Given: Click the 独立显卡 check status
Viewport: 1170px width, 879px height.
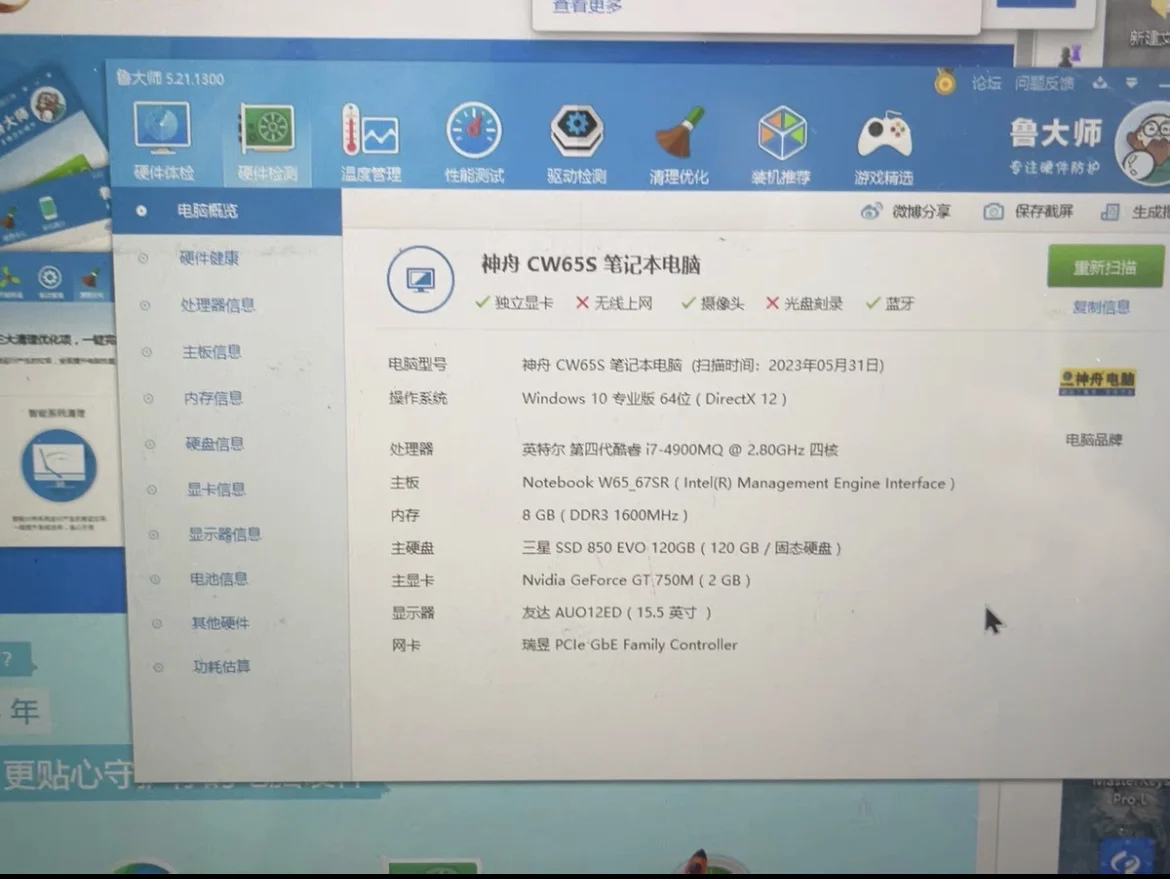Looking at the screenshot, I should point(514,303).
